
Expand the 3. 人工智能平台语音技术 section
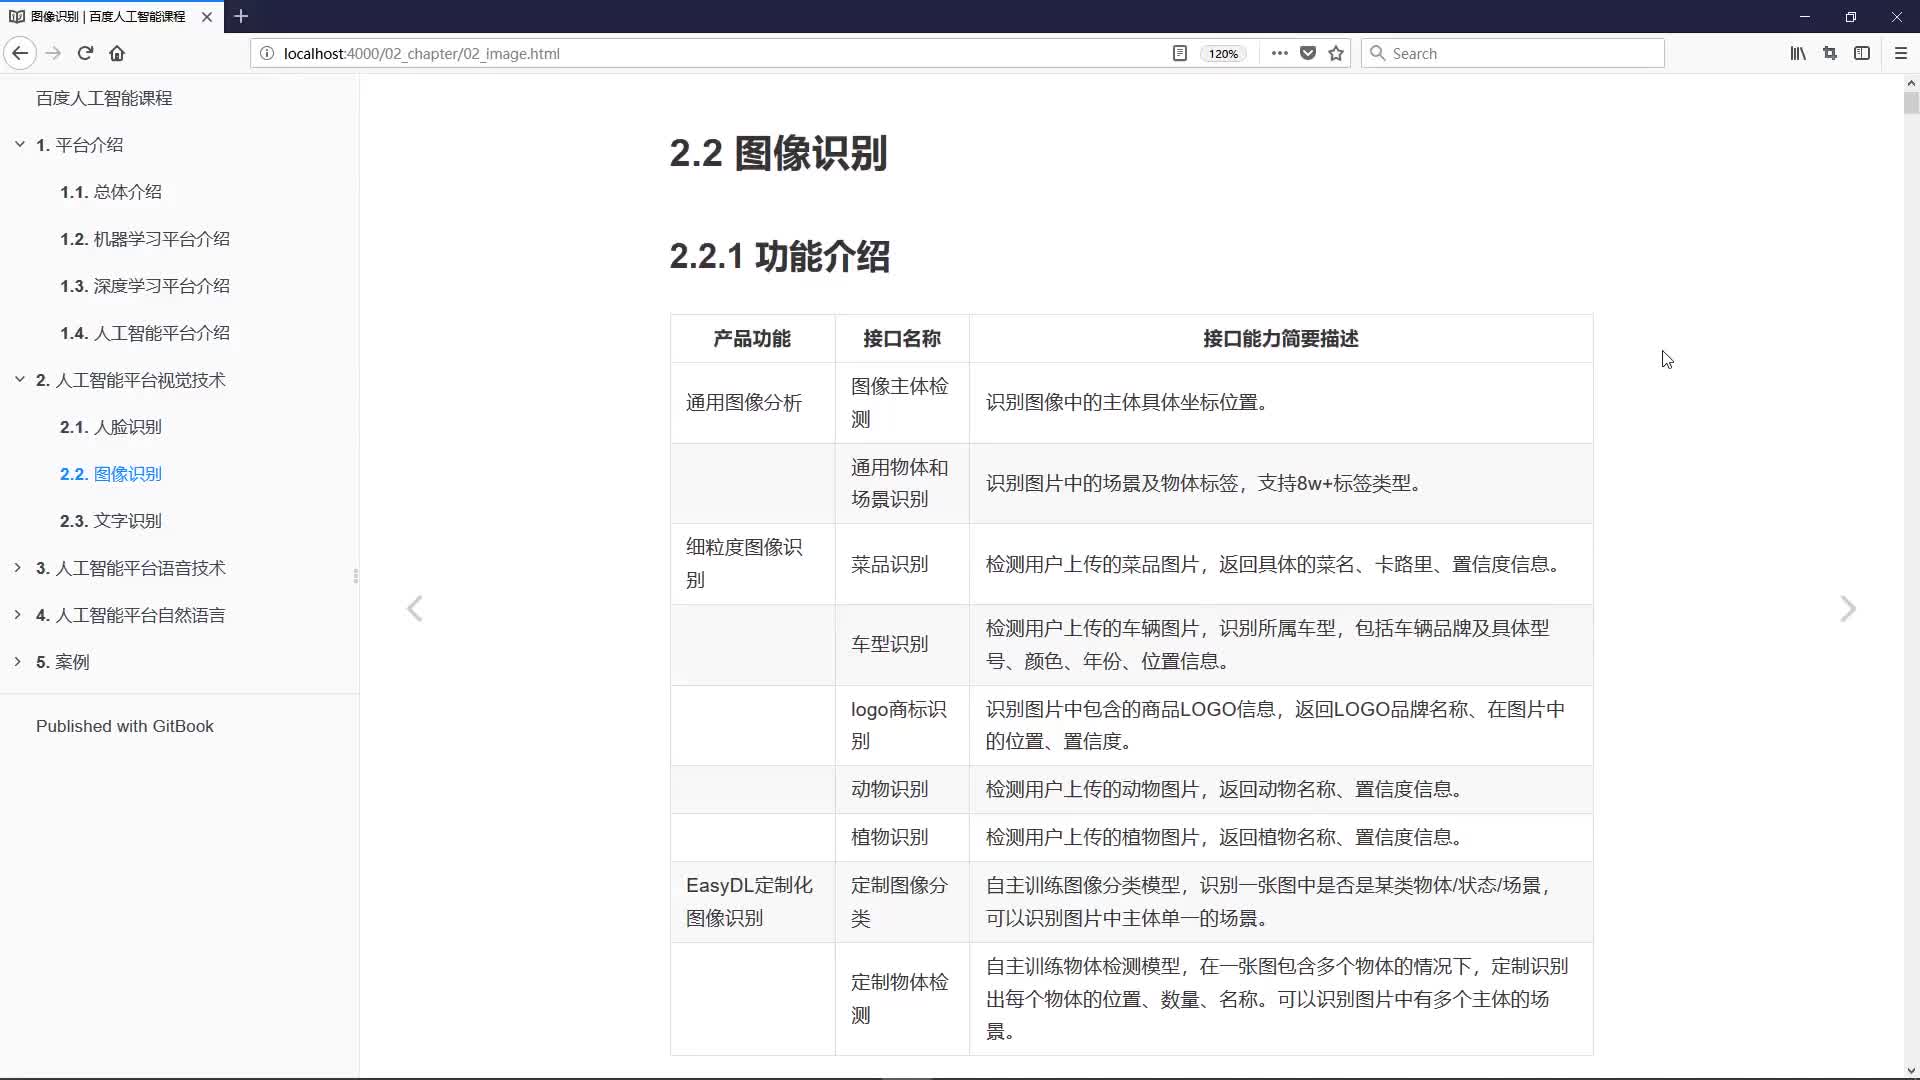pos(19,568)
